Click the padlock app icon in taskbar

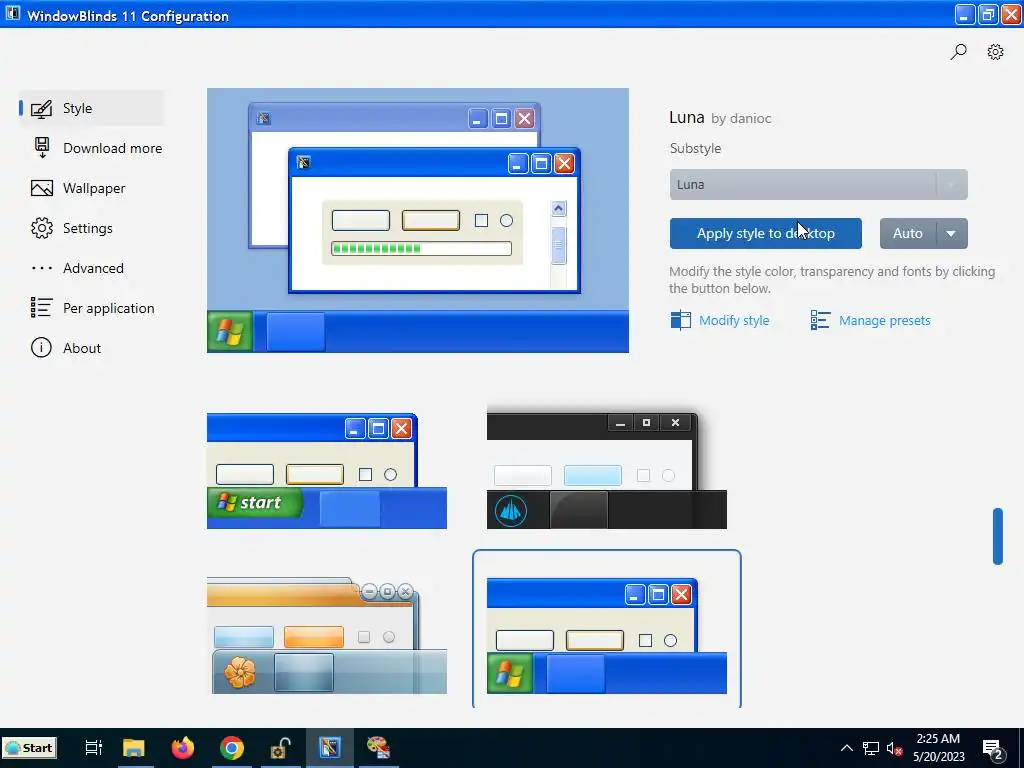281,748
